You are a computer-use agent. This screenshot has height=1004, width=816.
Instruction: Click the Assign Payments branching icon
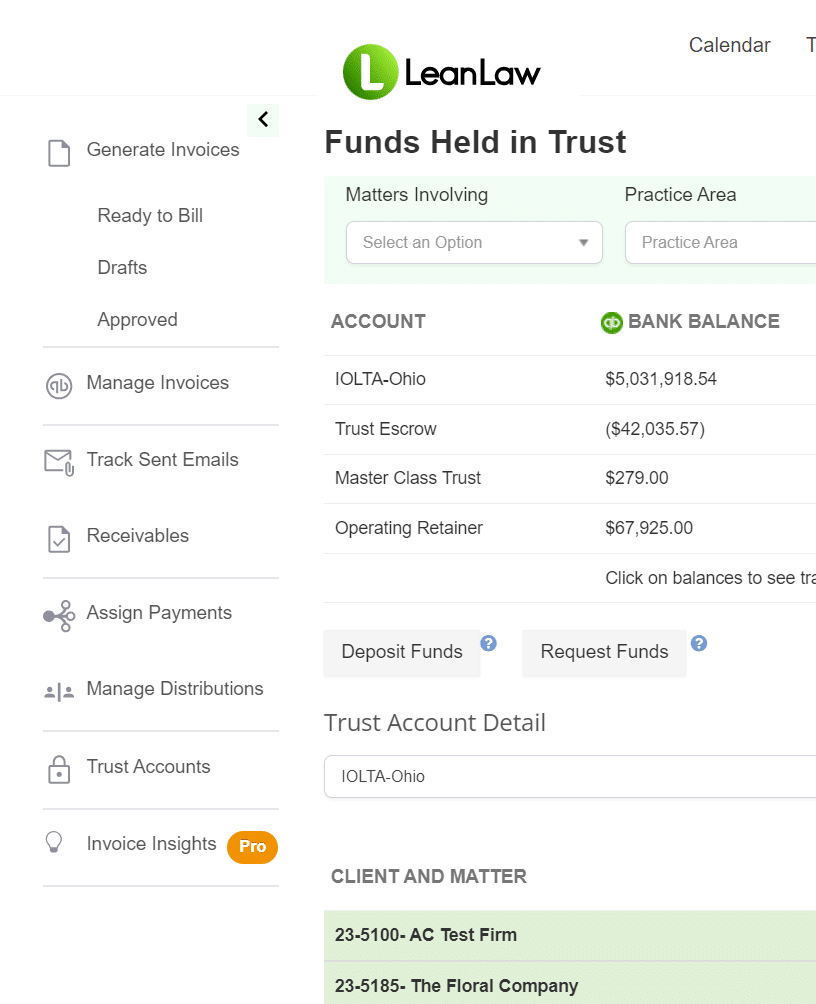coord(59,614)
